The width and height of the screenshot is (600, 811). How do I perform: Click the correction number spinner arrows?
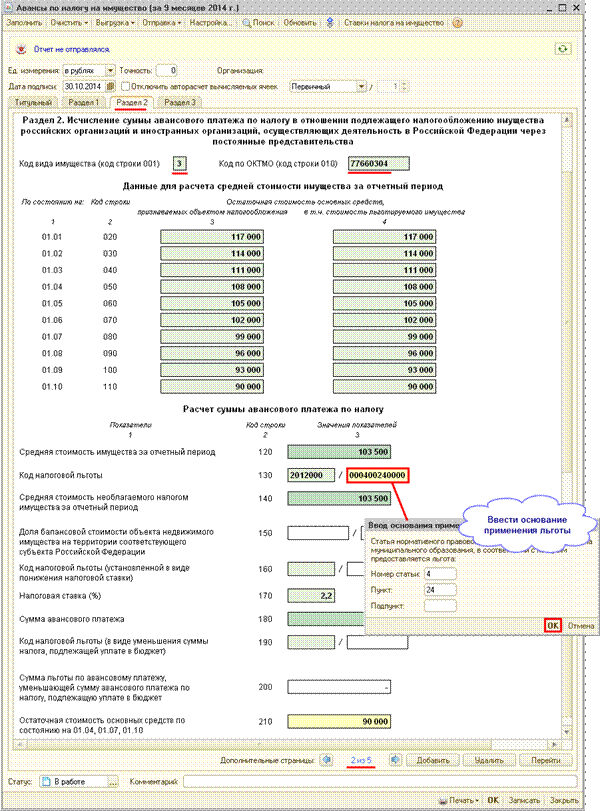(x=404, y=86)
